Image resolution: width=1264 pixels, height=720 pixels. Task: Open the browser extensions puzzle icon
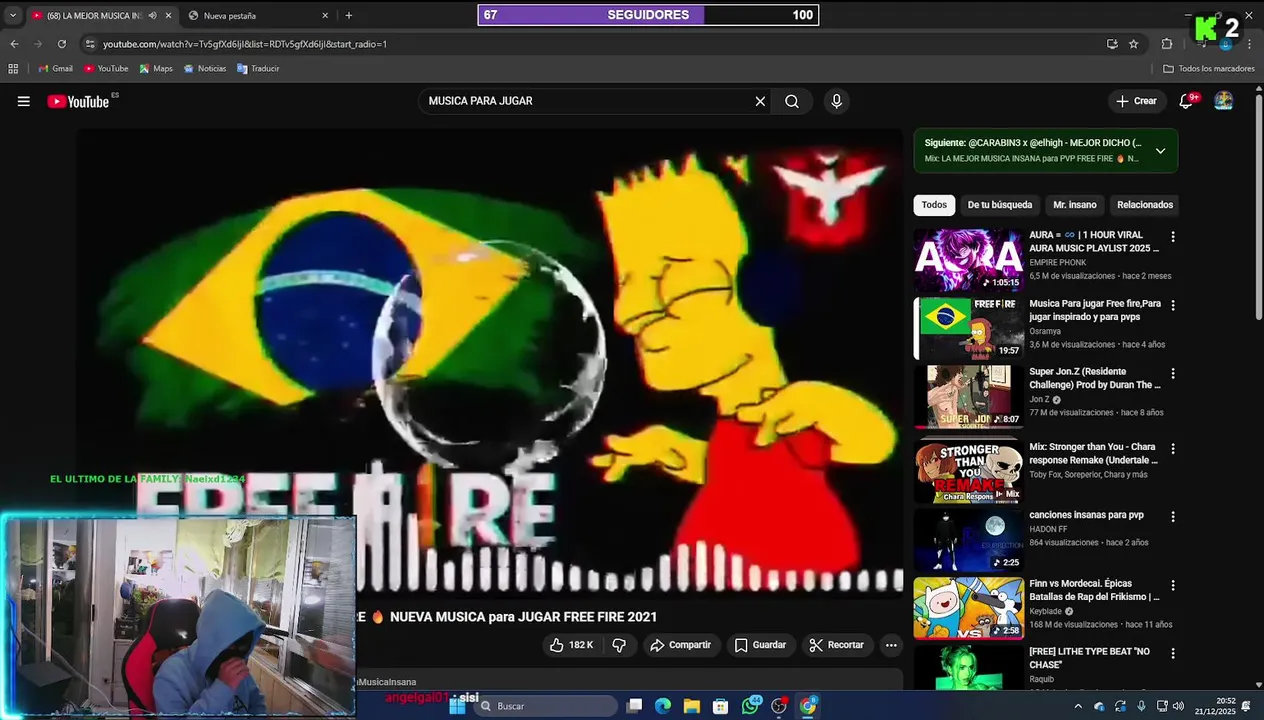1167,44
